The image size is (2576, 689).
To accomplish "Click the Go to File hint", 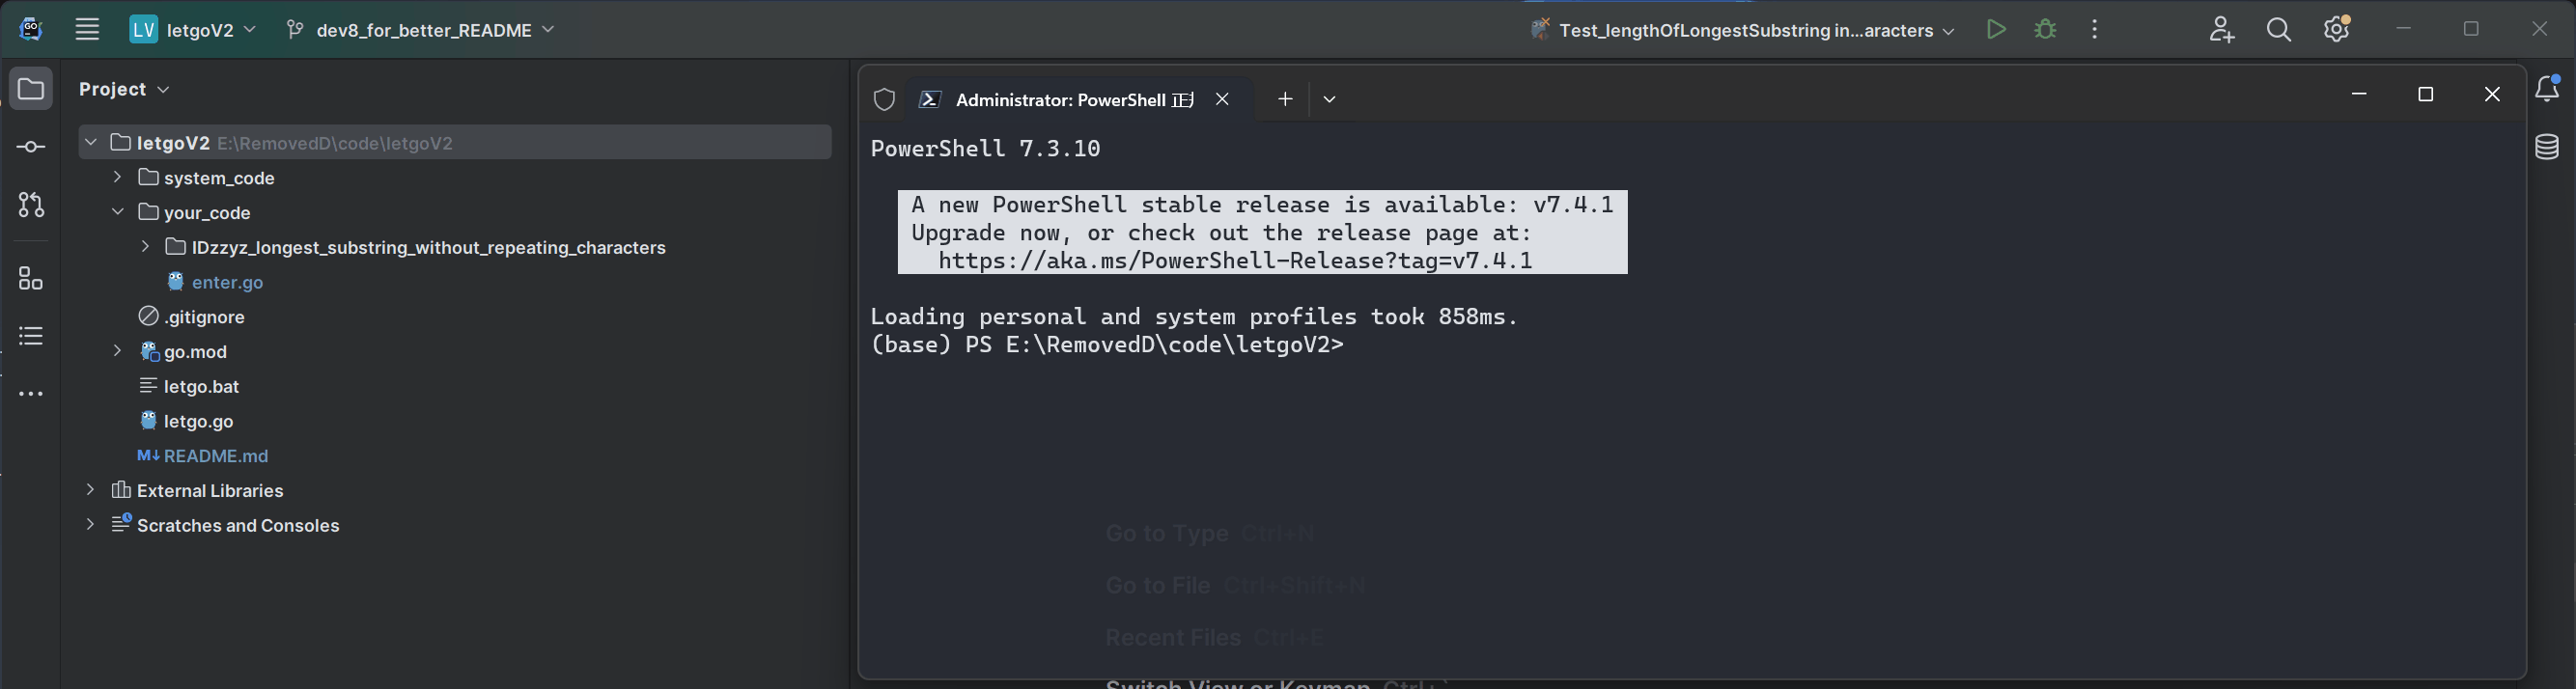I will 1235,586.
